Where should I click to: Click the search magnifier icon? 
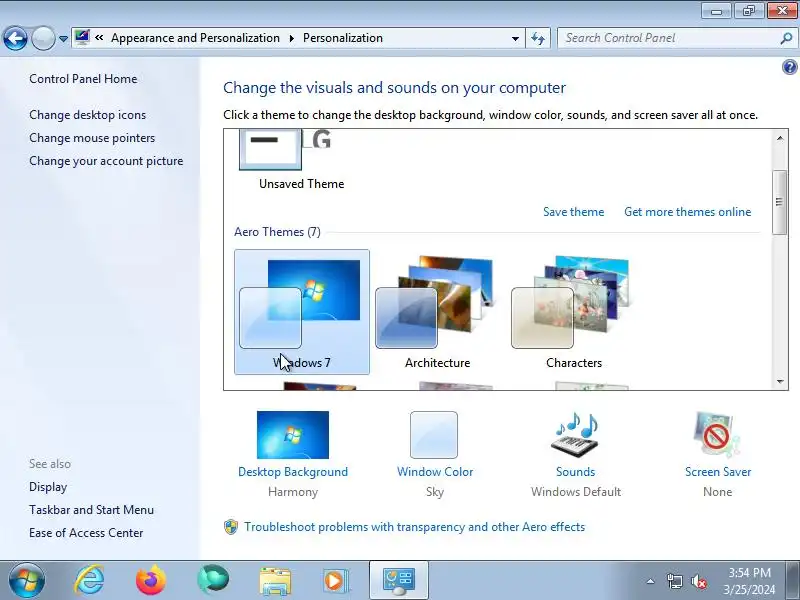(x=786, y=38)
